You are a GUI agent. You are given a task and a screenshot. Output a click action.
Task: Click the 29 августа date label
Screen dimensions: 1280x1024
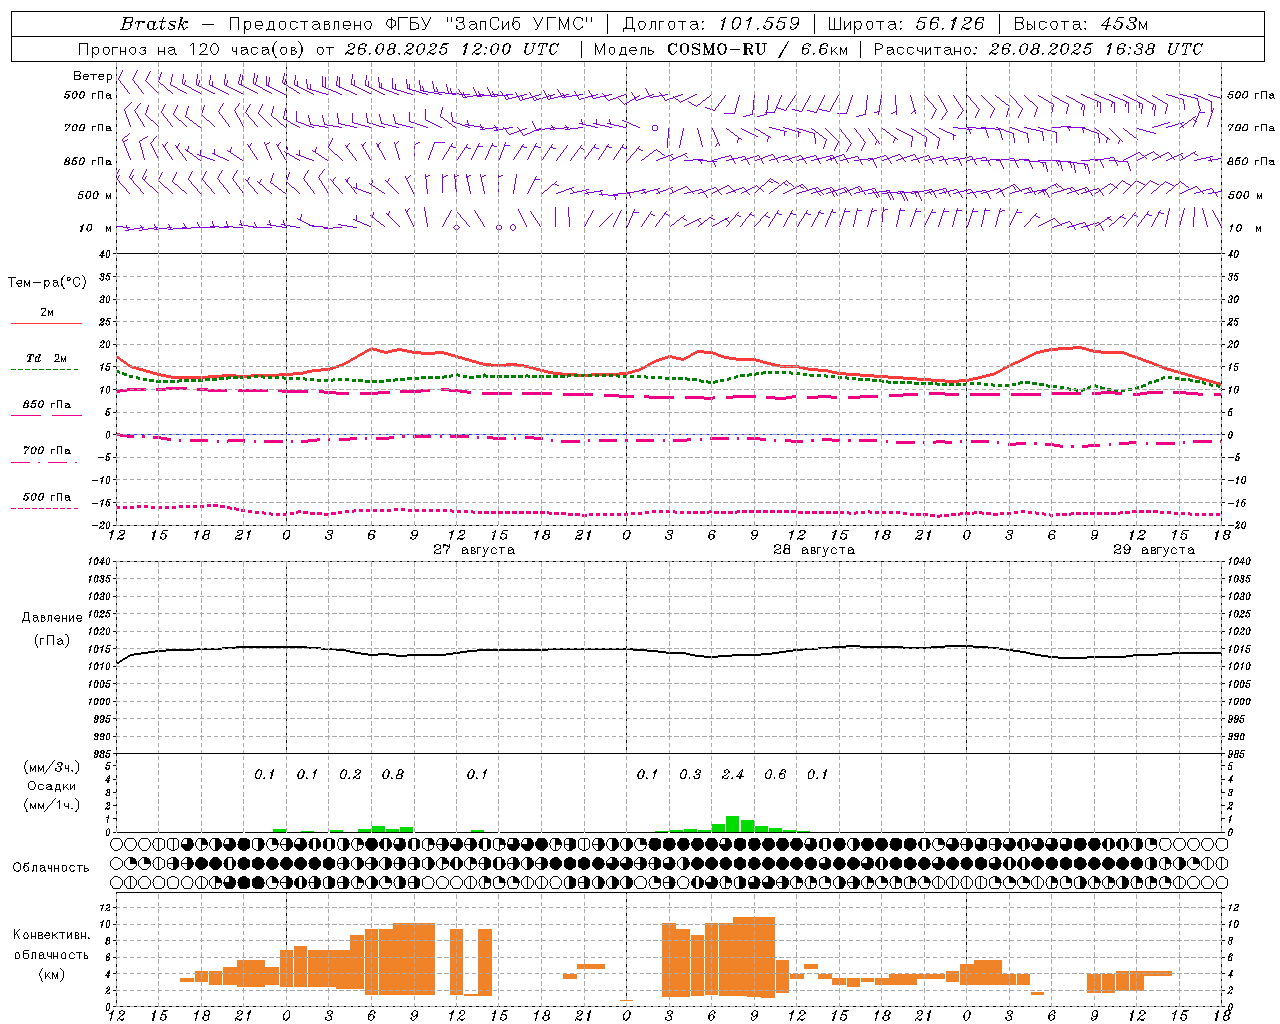[1154, 550]
